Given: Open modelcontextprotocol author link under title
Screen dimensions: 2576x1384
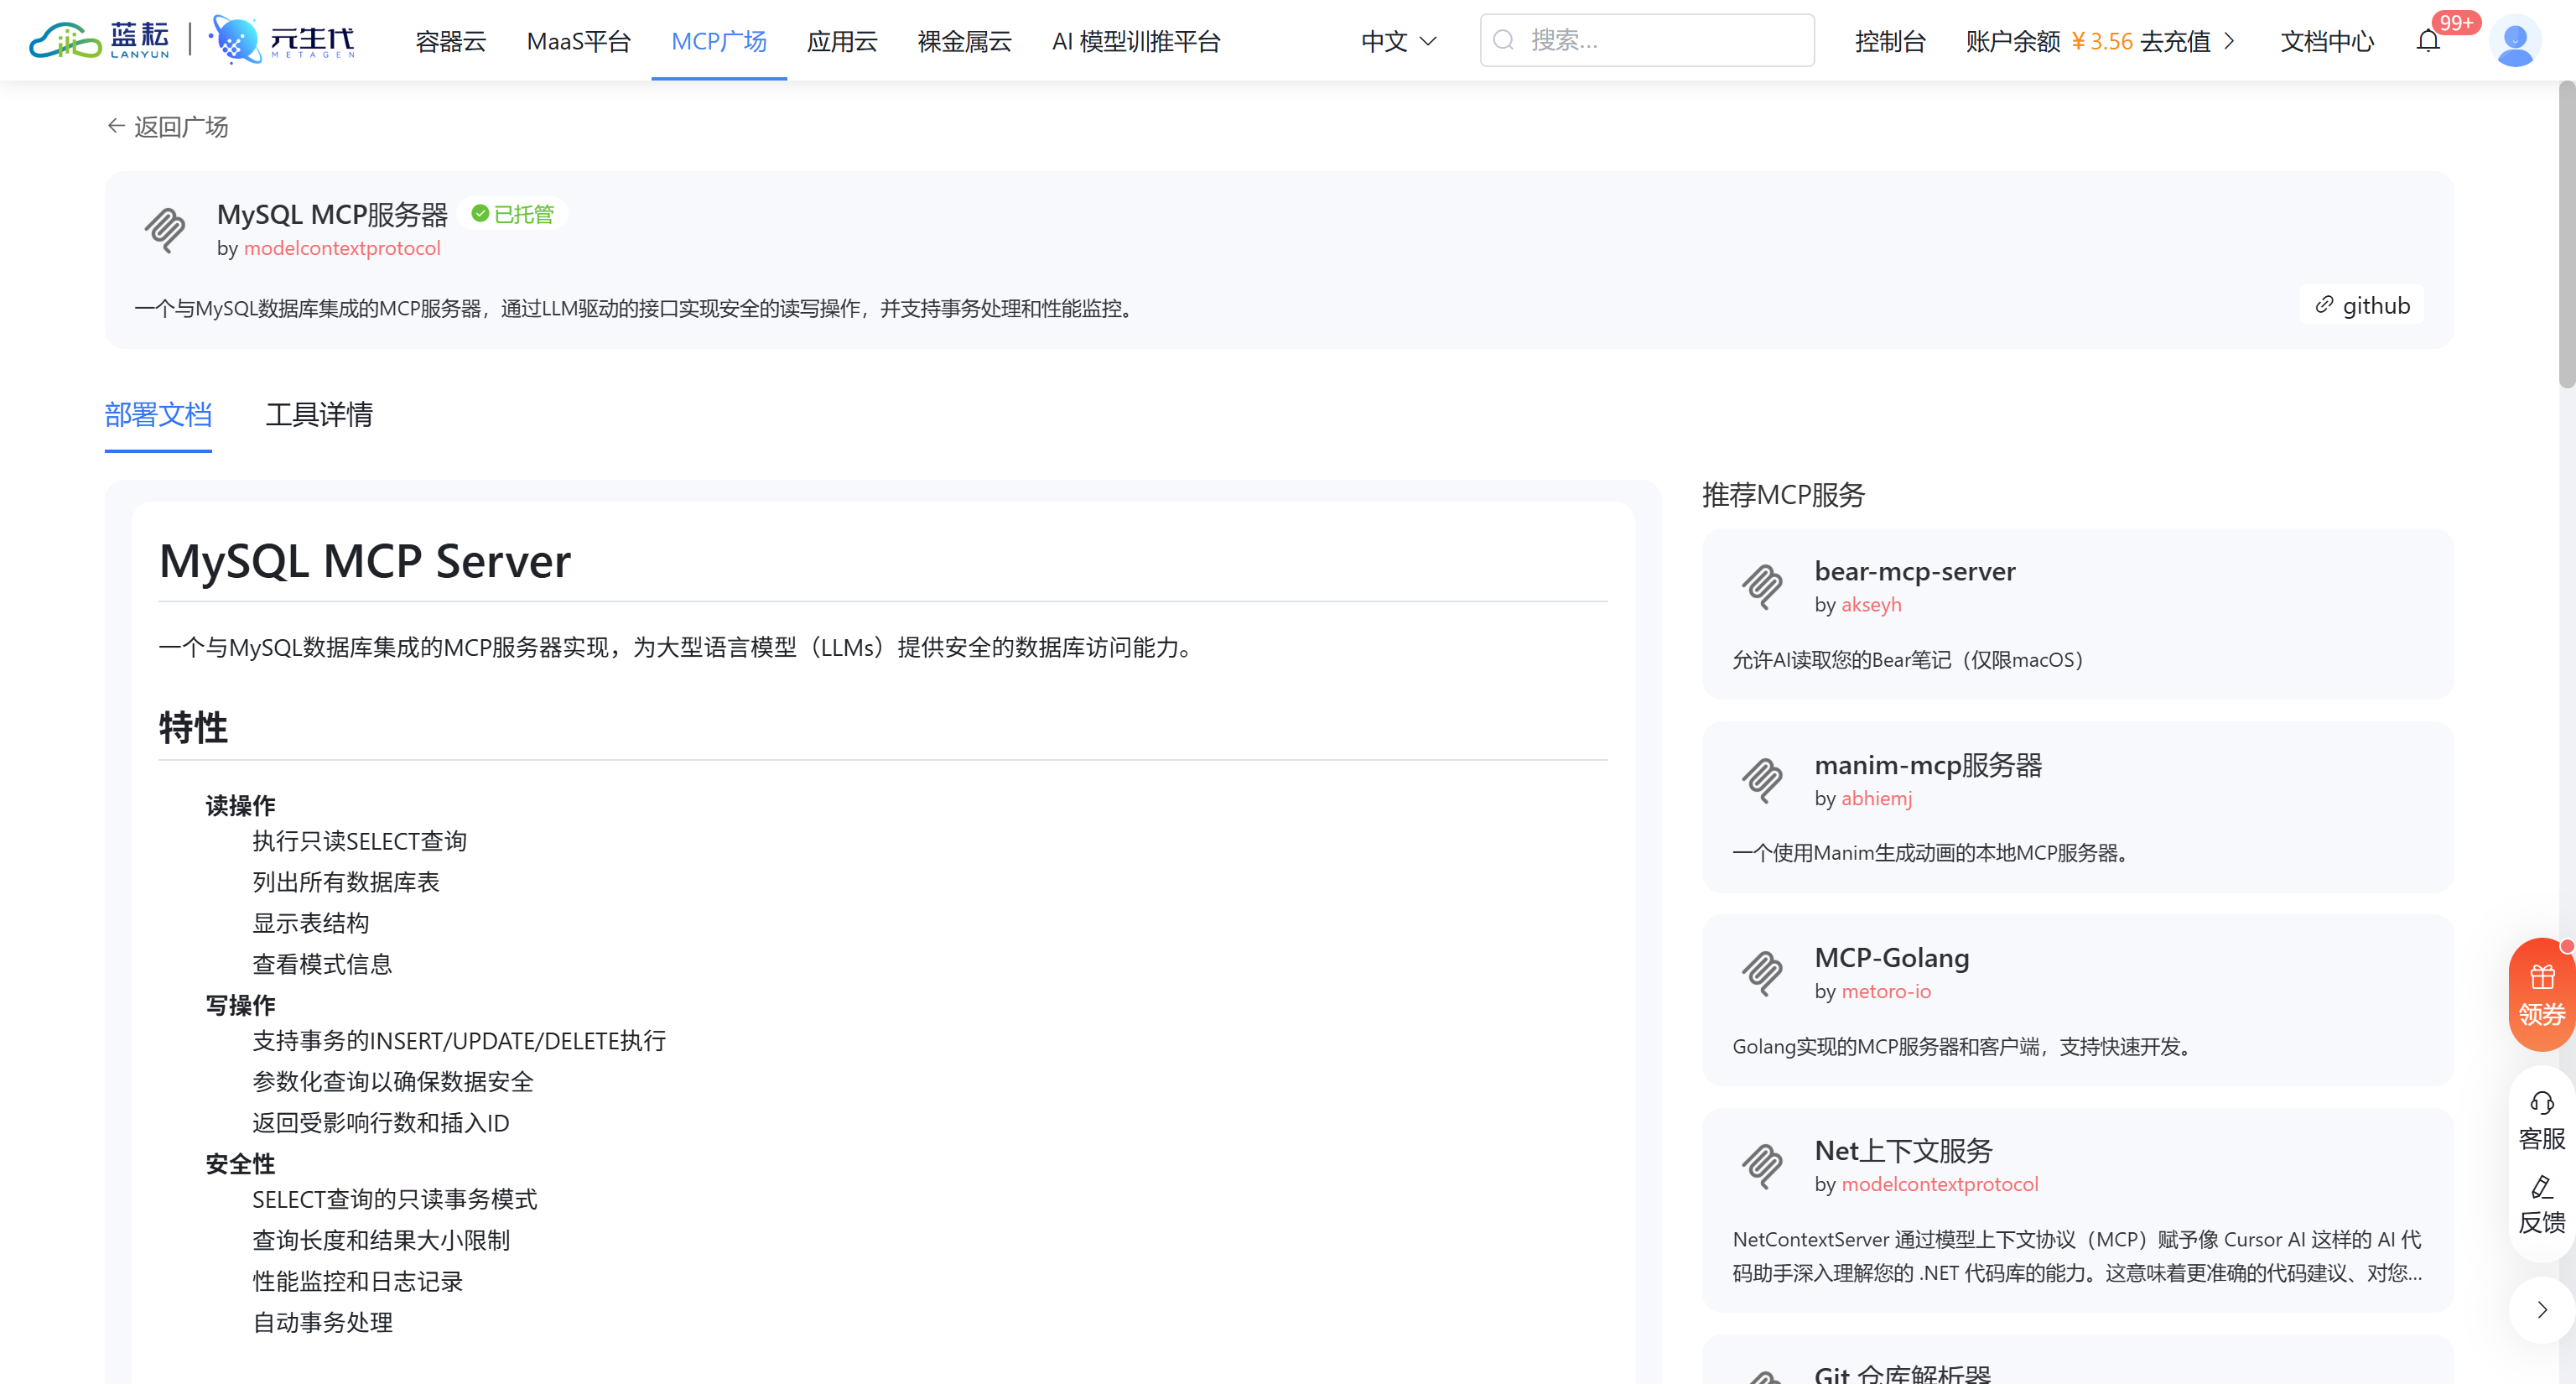Looking at the screenshot, I should tap(342, 248).
